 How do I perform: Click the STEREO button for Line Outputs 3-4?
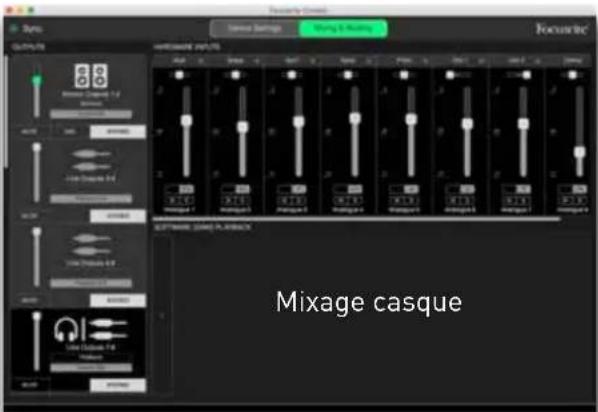click(x=118, y=216)
